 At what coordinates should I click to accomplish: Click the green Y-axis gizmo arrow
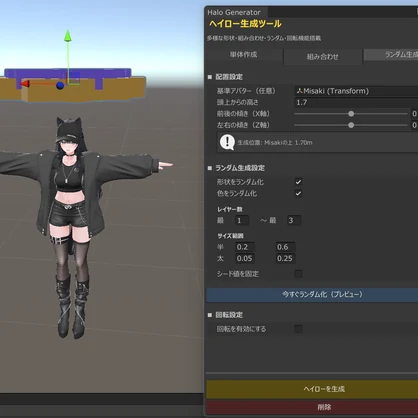tap(68, 36)
